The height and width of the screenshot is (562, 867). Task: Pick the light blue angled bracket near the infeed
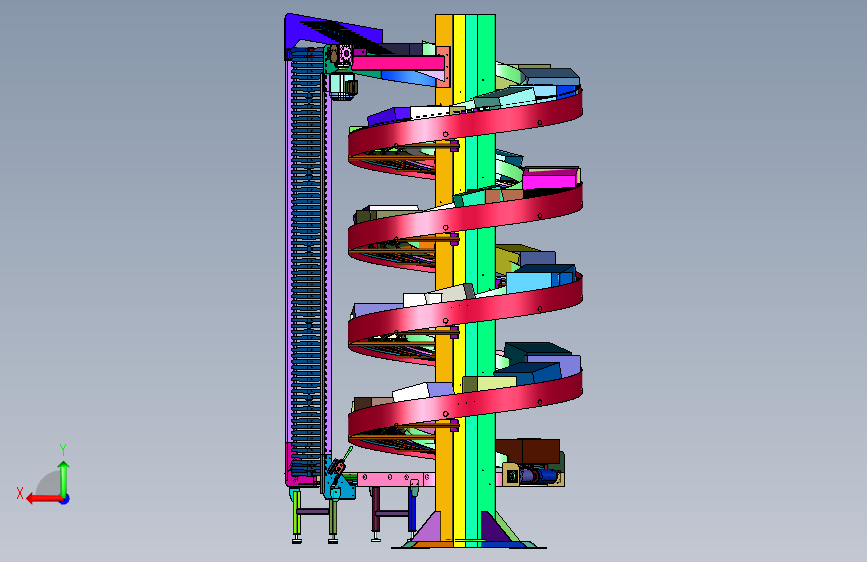coord(340,486)
